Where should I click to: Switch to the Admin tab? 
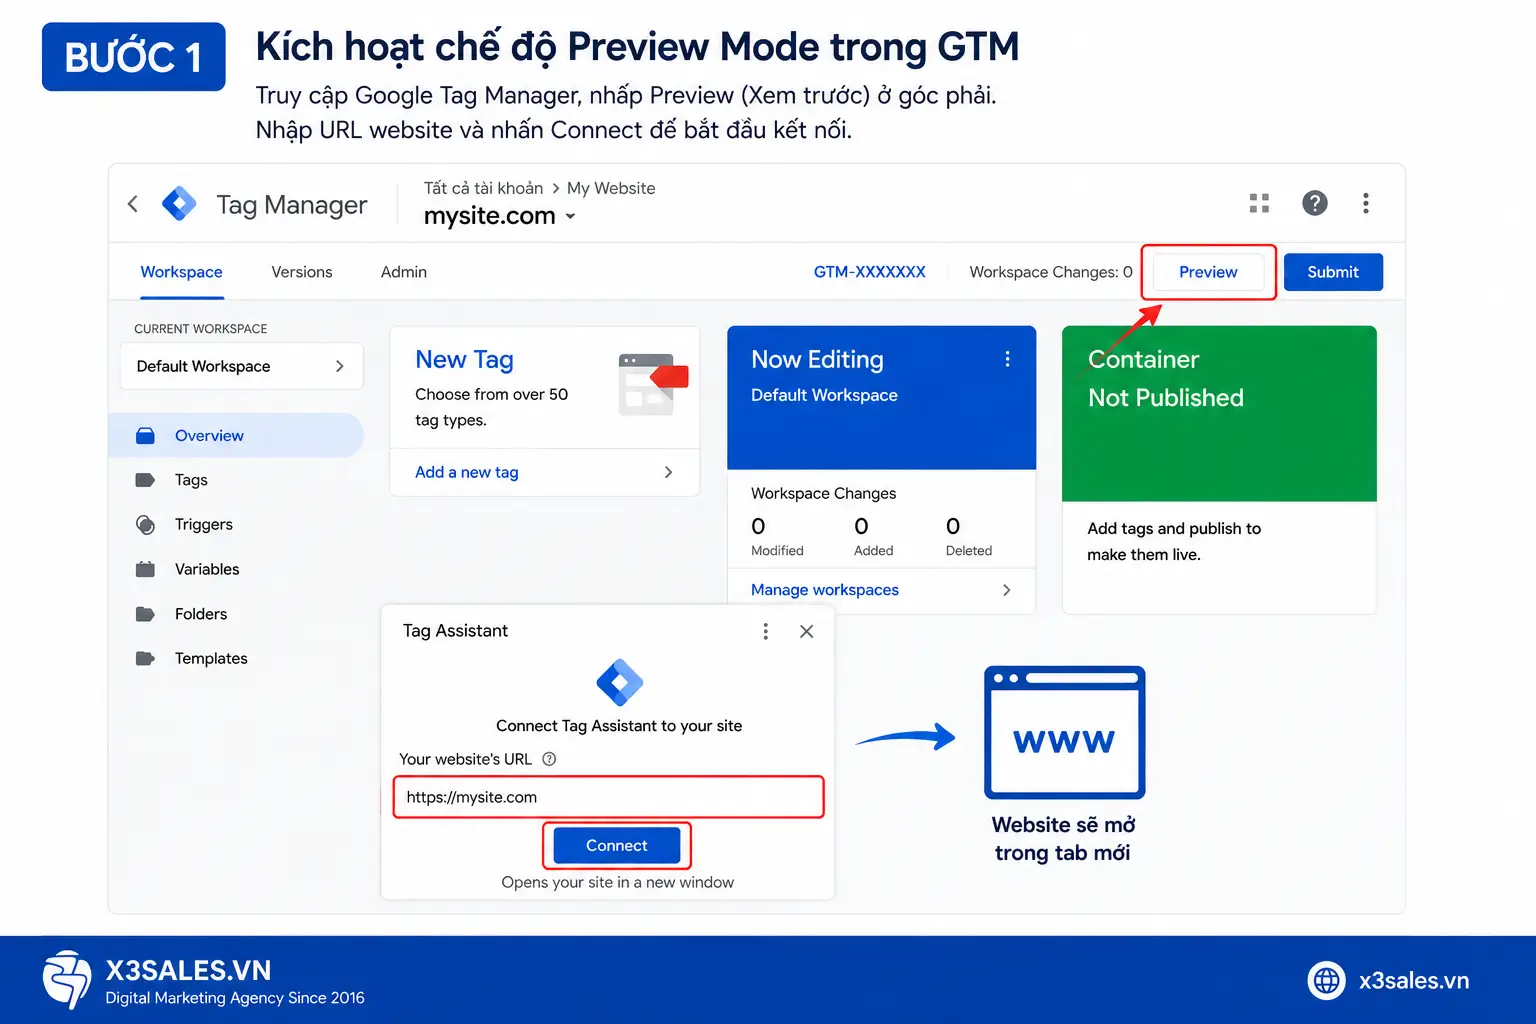[404, 272]
